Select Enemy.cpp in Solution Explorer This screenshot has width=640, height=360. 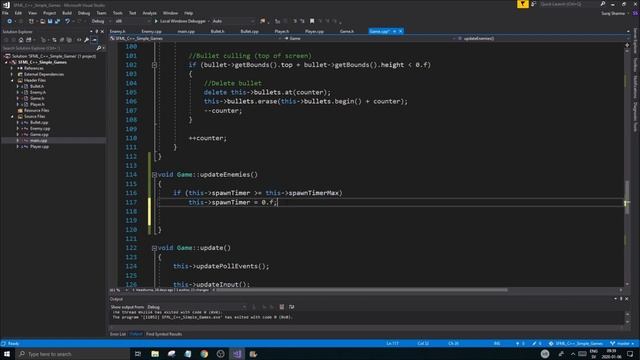pyautogui.click(x=40, y=129)
